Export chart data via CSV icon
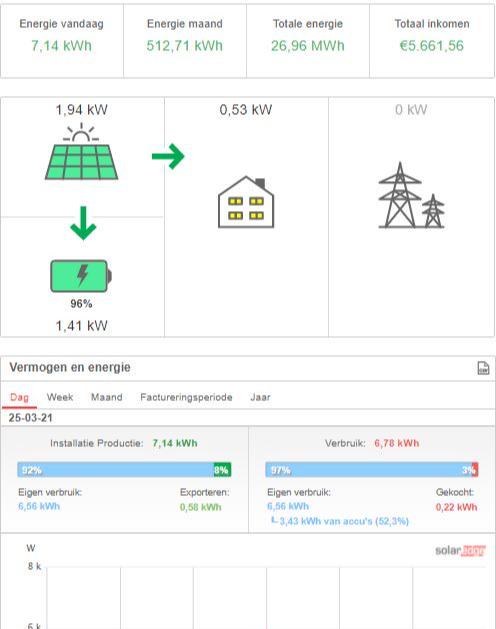Viewport: 496px width, 629px height. pyautogui.click(x=483, y=368)
